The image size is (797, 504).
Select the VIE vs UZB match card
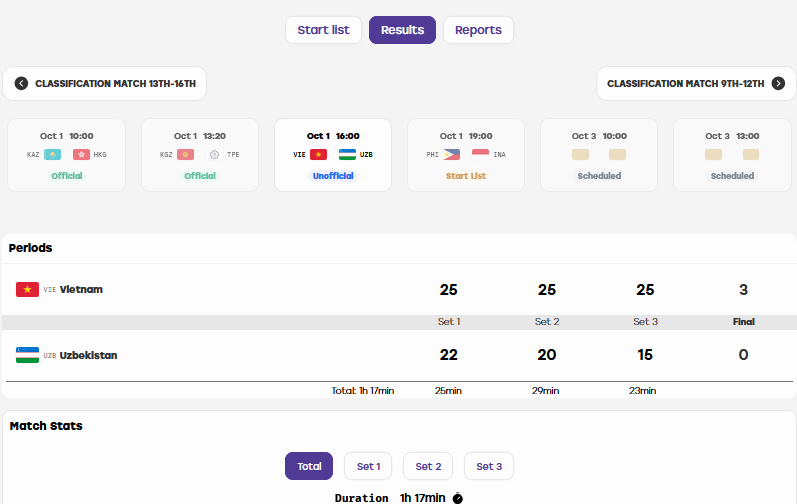tap(333, 155)
